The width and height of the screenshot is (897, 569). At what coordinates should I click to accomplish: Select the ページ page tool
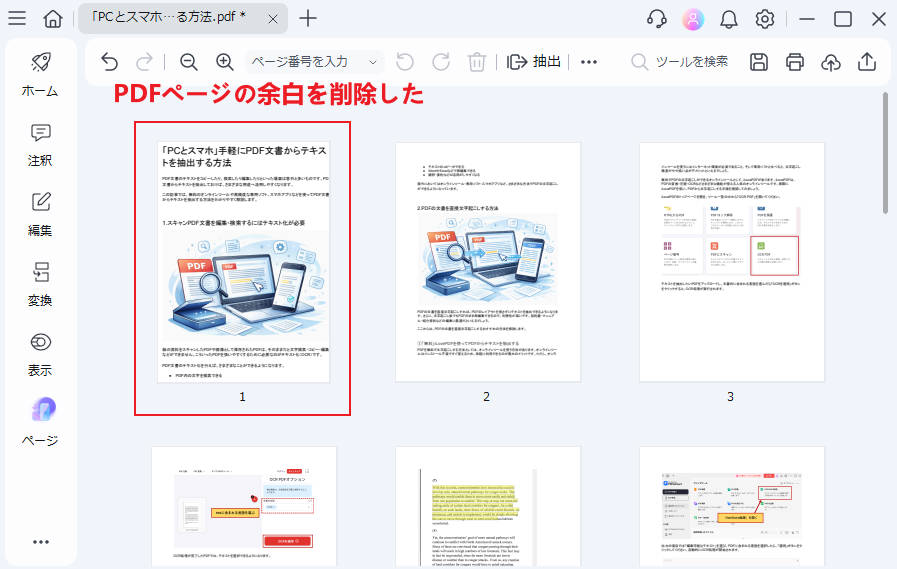[x=41, y=423]
